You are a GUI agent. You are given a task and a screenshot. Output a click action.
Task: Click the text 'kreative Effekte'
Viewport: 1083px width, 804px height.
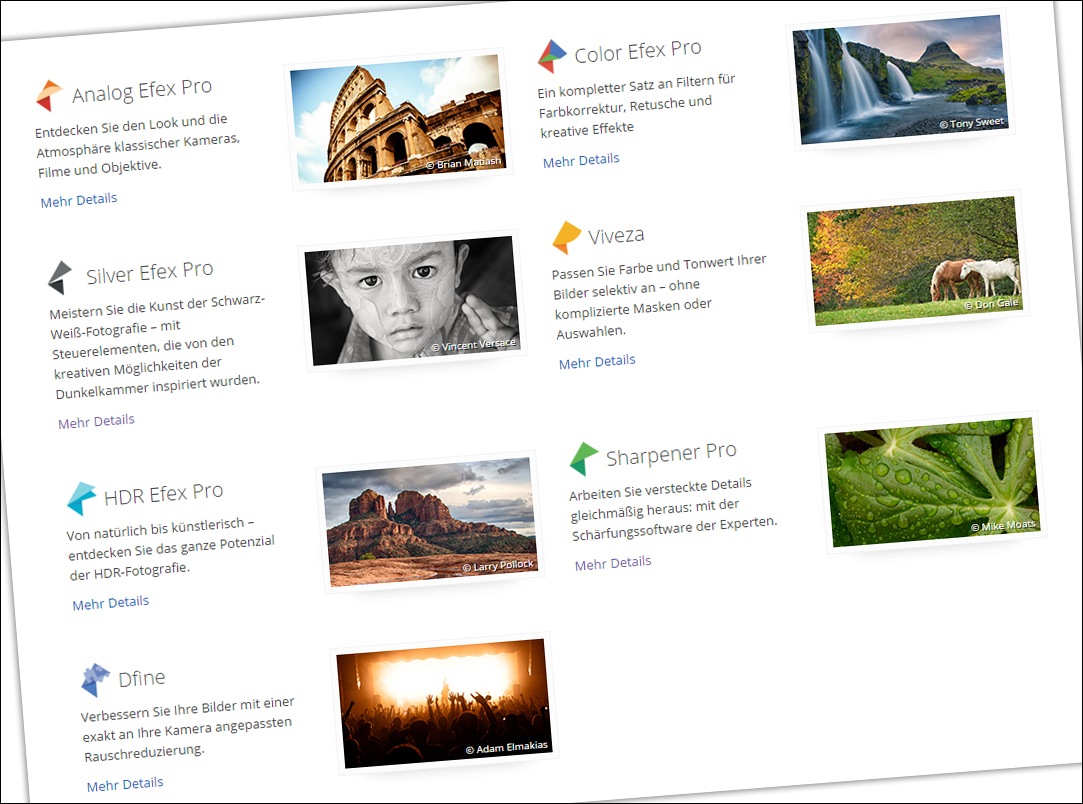coord(587,129)
